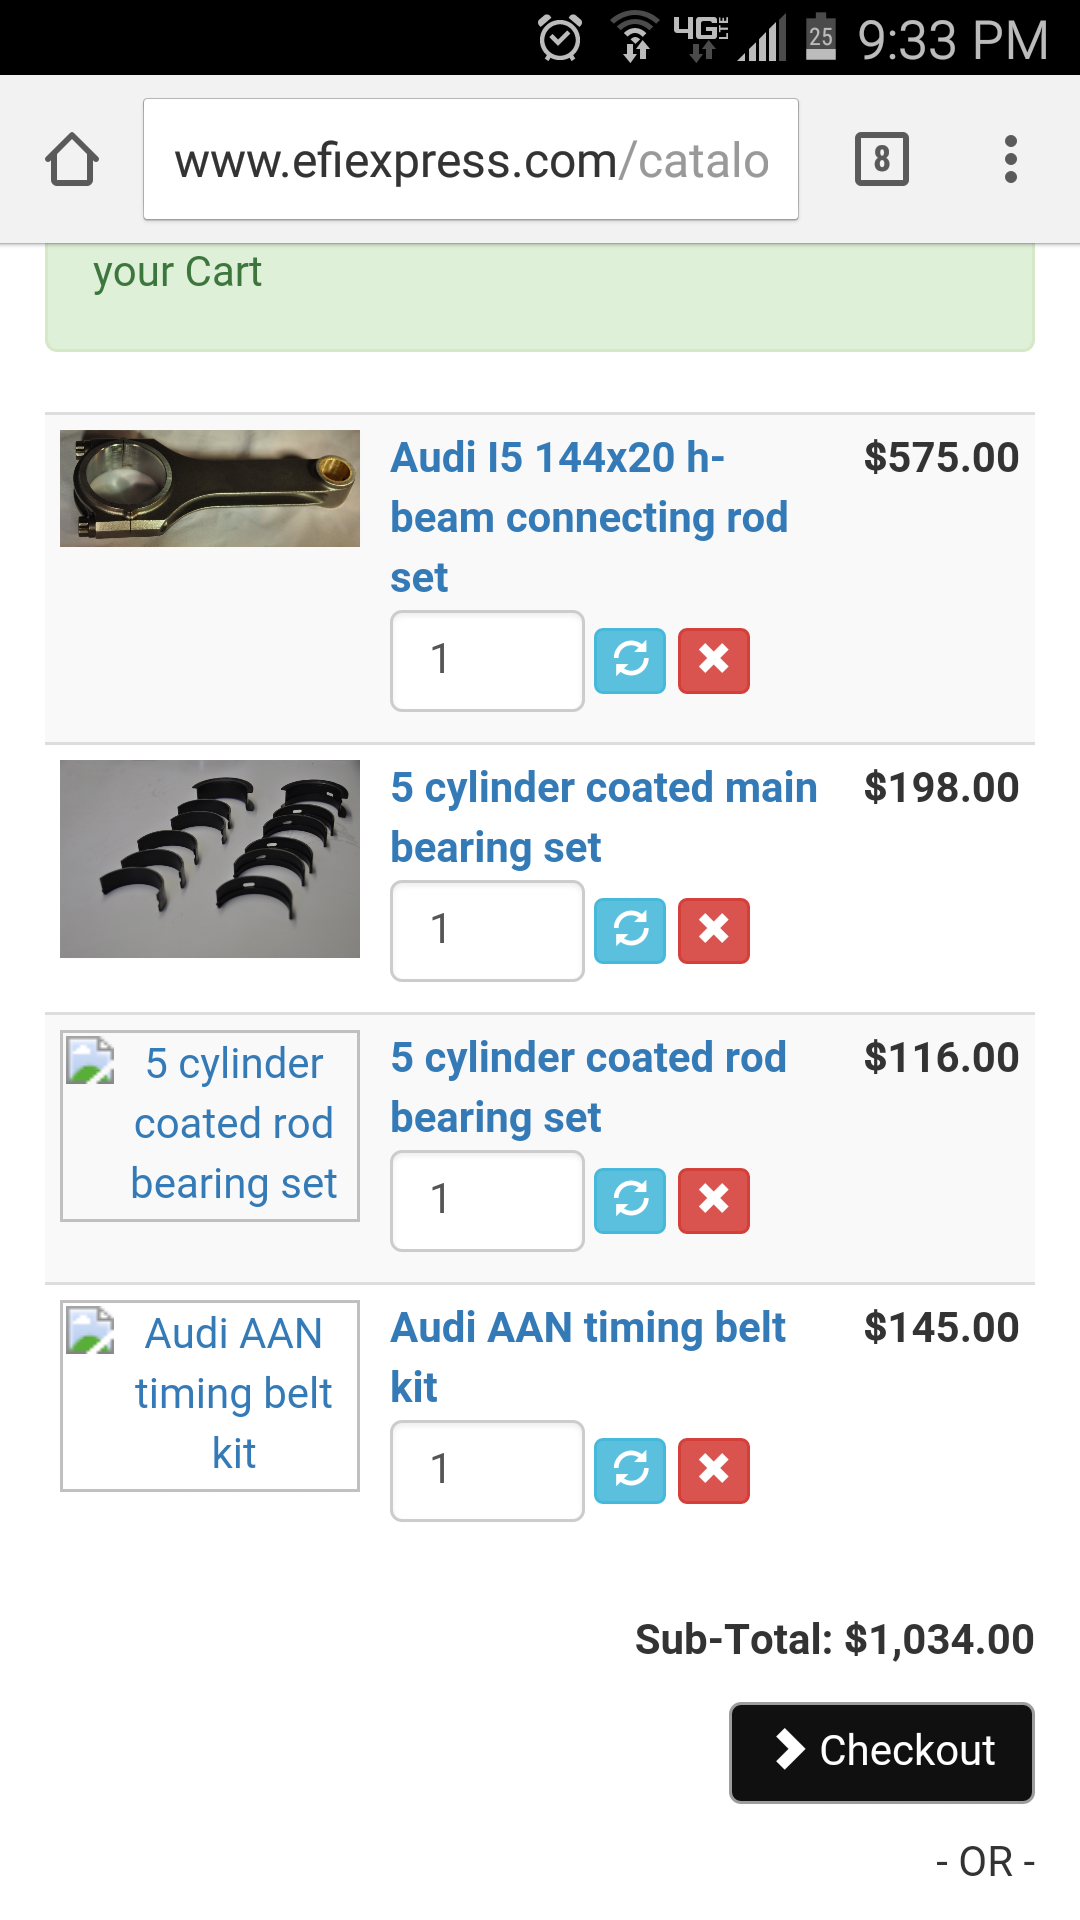
Task: Tap the main bearing set product photo
Action: click(210, 858)
